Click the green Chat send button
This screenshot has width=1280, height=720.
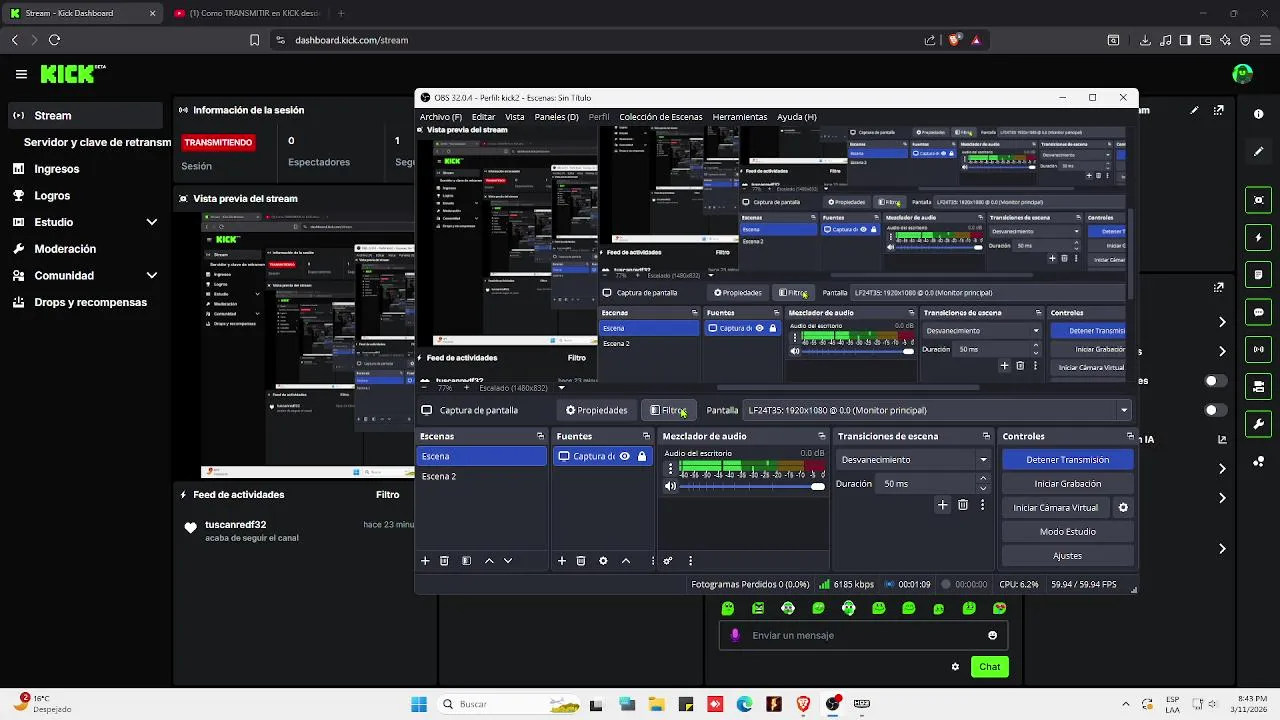pos(989,667)
